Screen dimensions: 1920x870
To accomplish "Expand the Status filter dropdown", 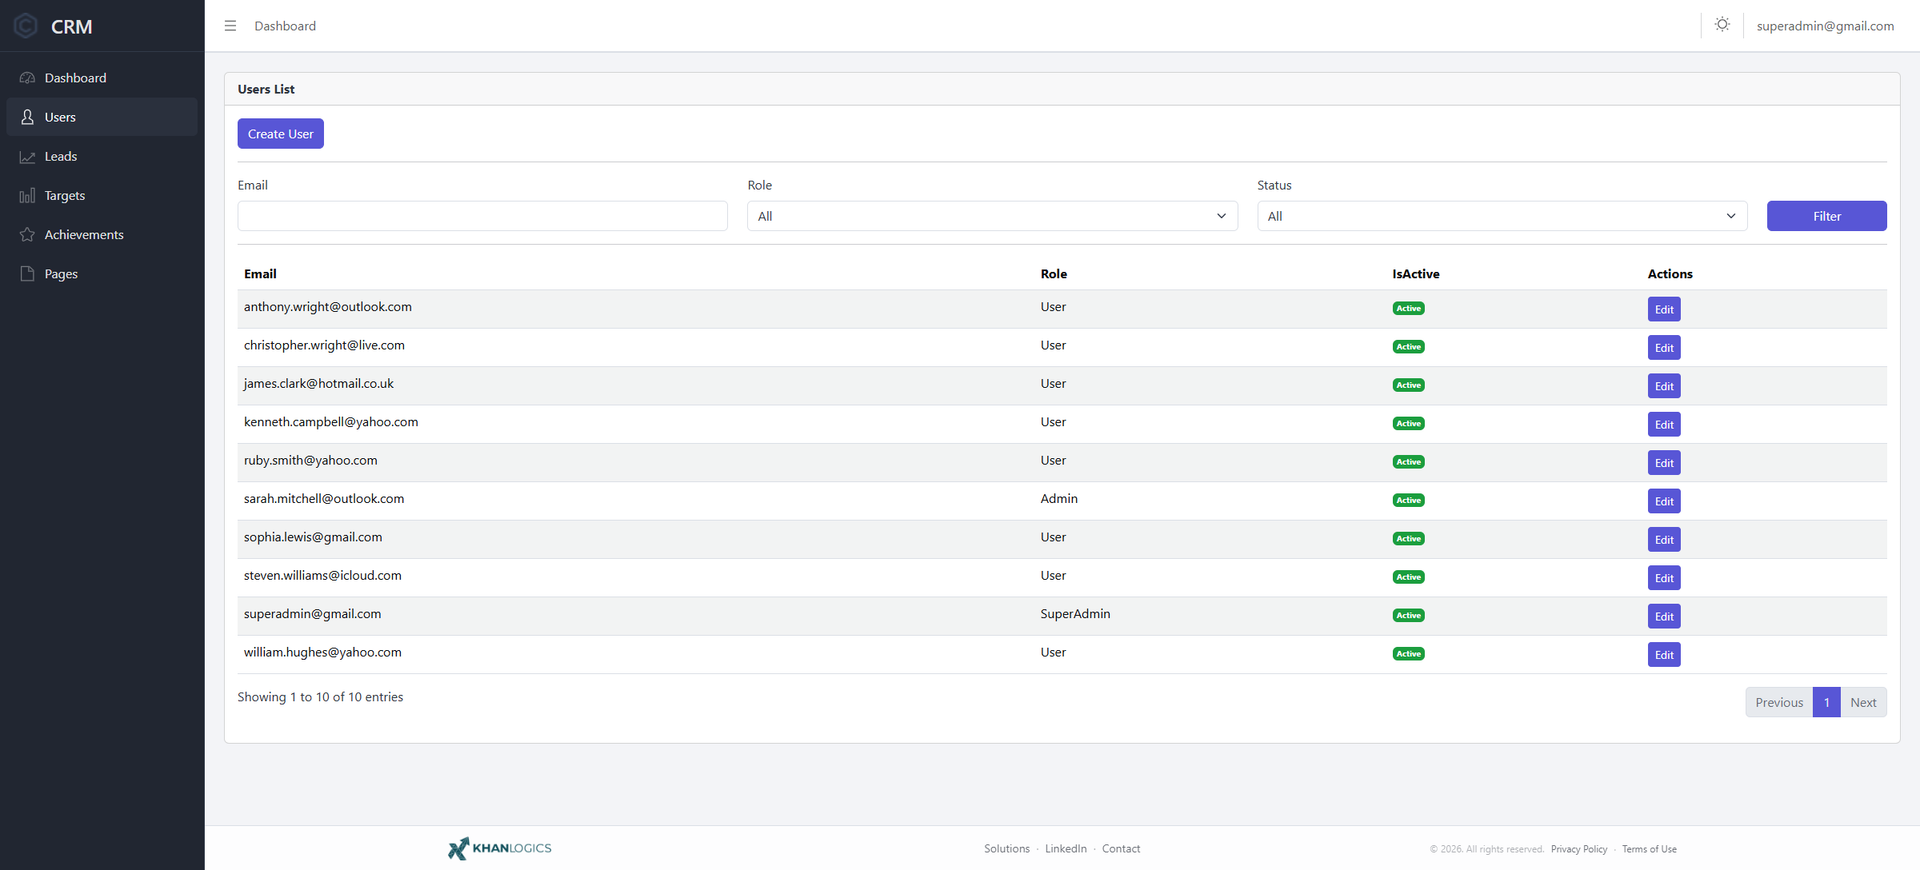I will pyautogui.click(x=1502, y=216).
